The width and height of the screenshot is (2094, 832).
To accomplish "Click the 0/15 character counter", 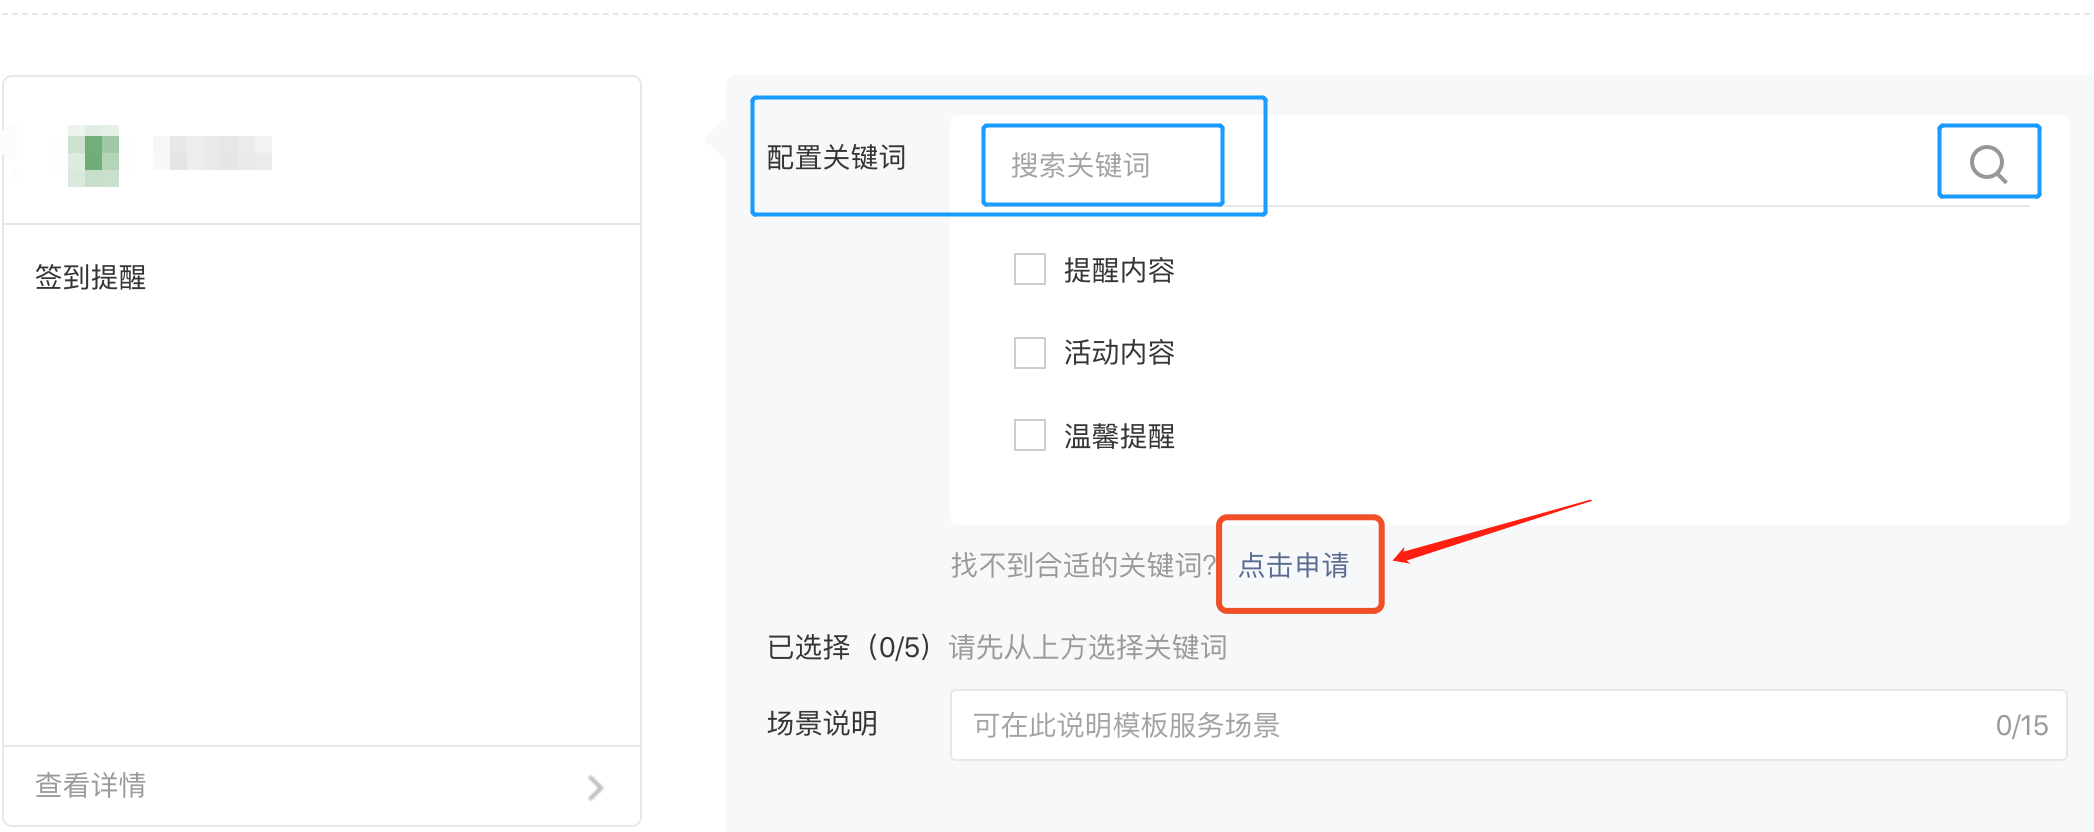I will [x=2022, y=725].
